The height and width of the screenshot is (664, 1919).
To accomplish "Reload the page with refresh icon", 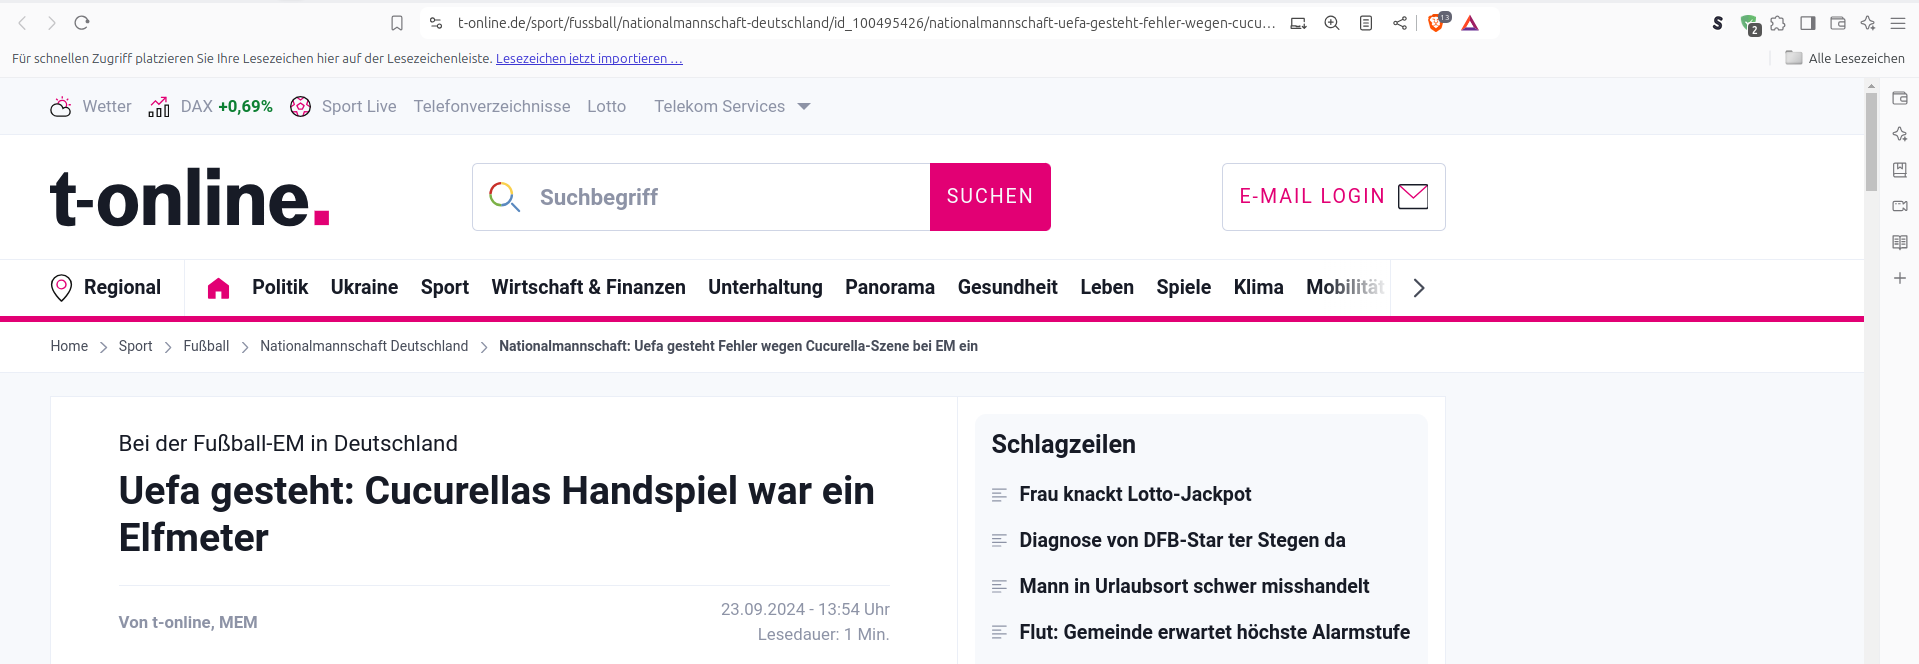I will click(x=82, y=23).
